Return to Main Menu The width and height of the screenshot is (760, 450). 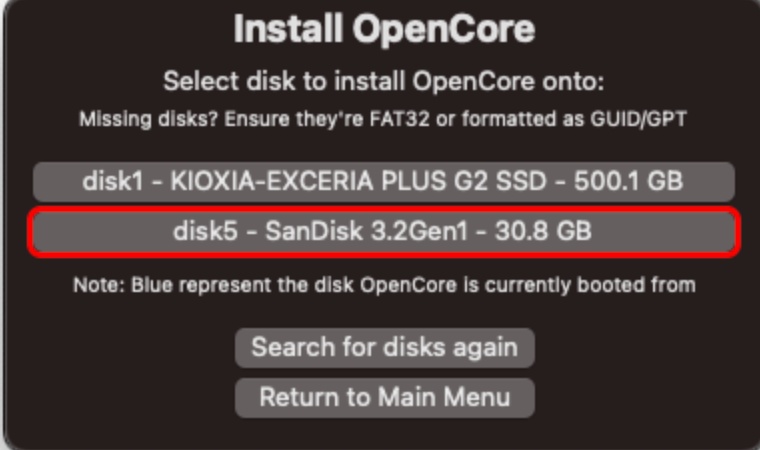[x=384, y=397]
